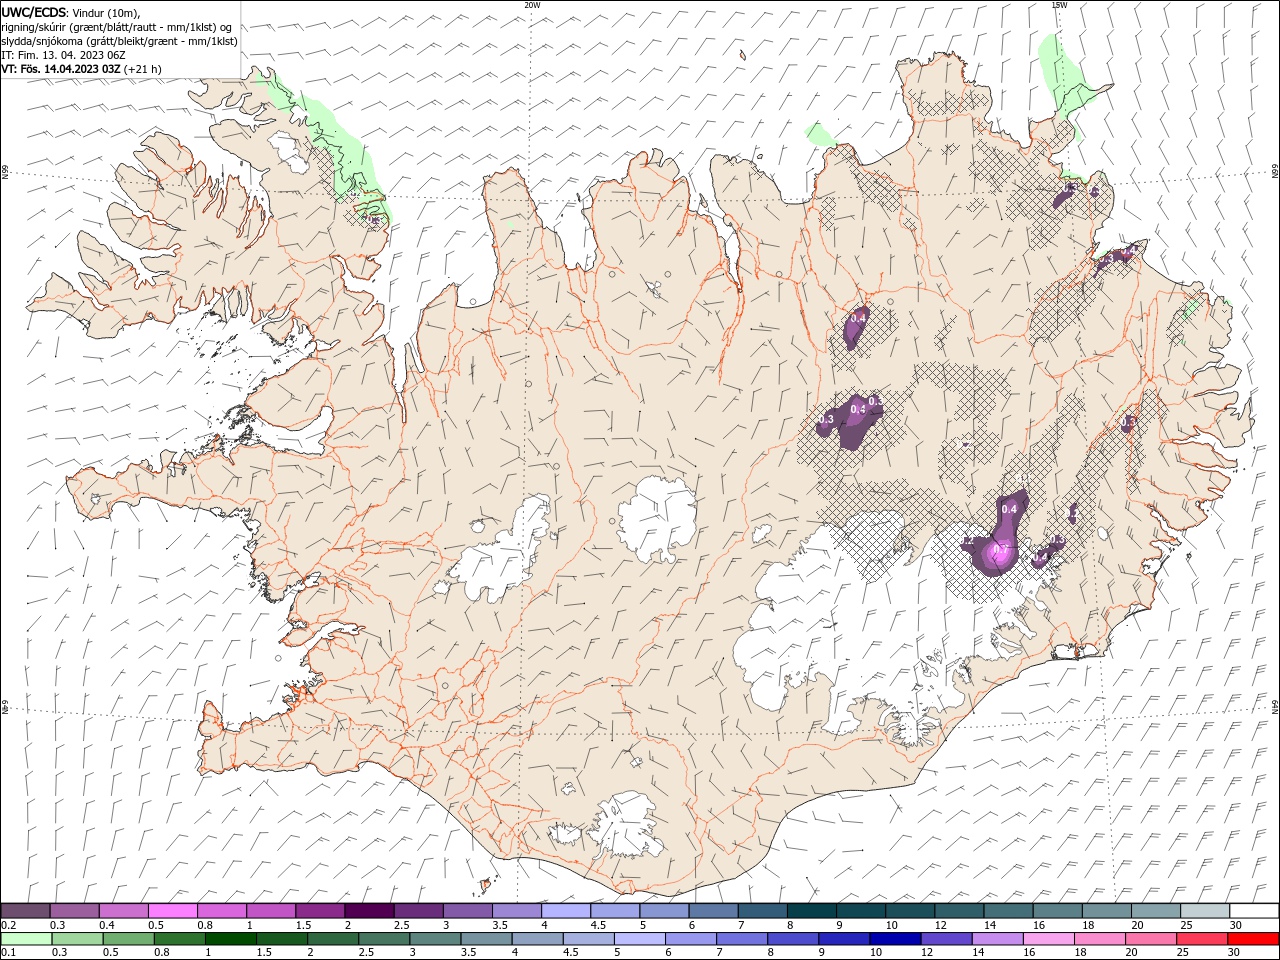Pick snow-scale swatch between 10 and 12
Screen dimensions: 1280x960
[x=909, y=911]
